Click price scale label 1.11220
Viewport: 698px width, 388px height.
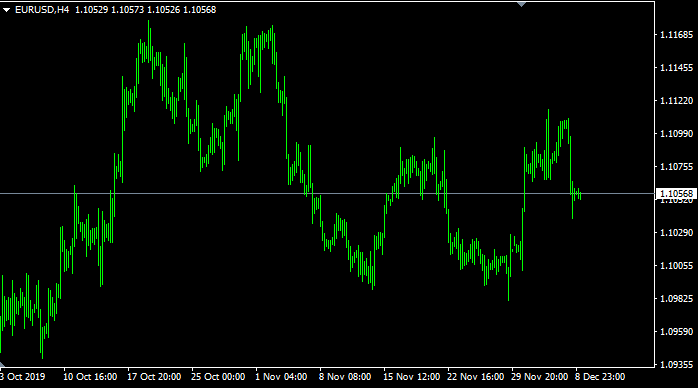(677, 101)
